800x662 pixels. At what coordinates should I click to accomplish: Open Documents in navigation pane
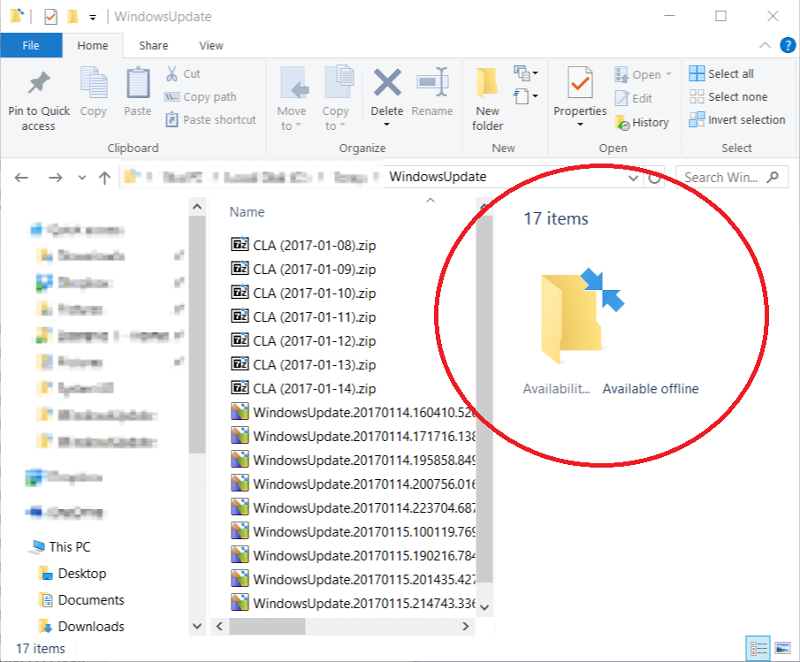pyautogui.click(x=82, y=600)
